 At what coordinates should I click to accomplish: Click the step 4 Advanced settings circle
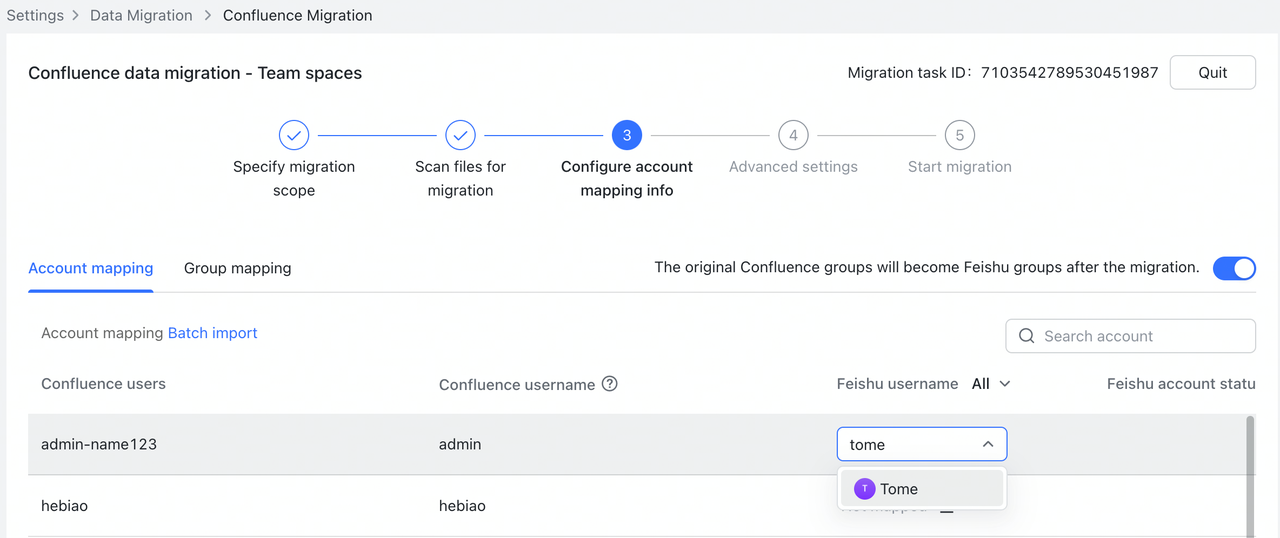(793, 135)
